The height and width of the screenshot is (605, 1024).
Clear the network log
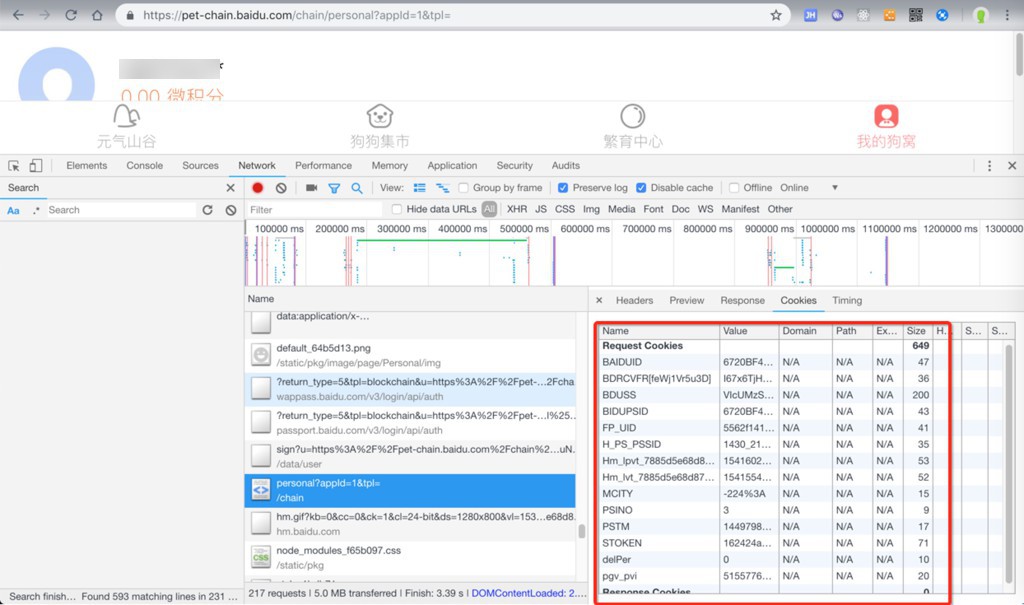[x=281, y=188]
